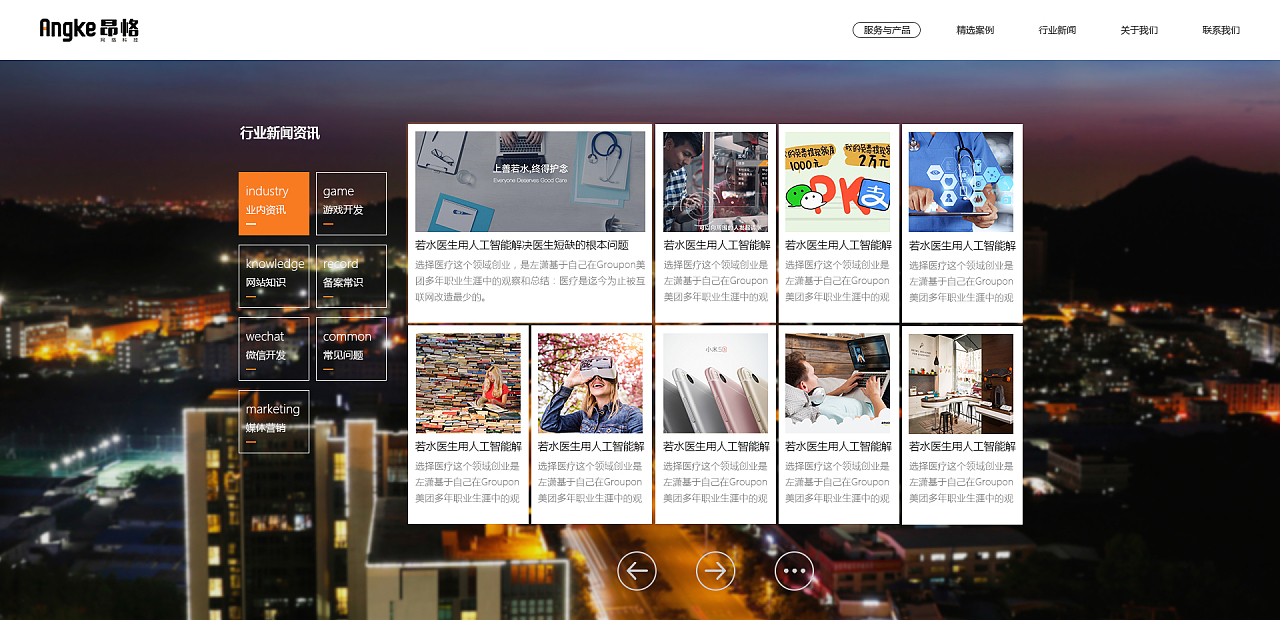Open 行业新闻 navigation link

pyautogui.click(x=1057, y=30)
